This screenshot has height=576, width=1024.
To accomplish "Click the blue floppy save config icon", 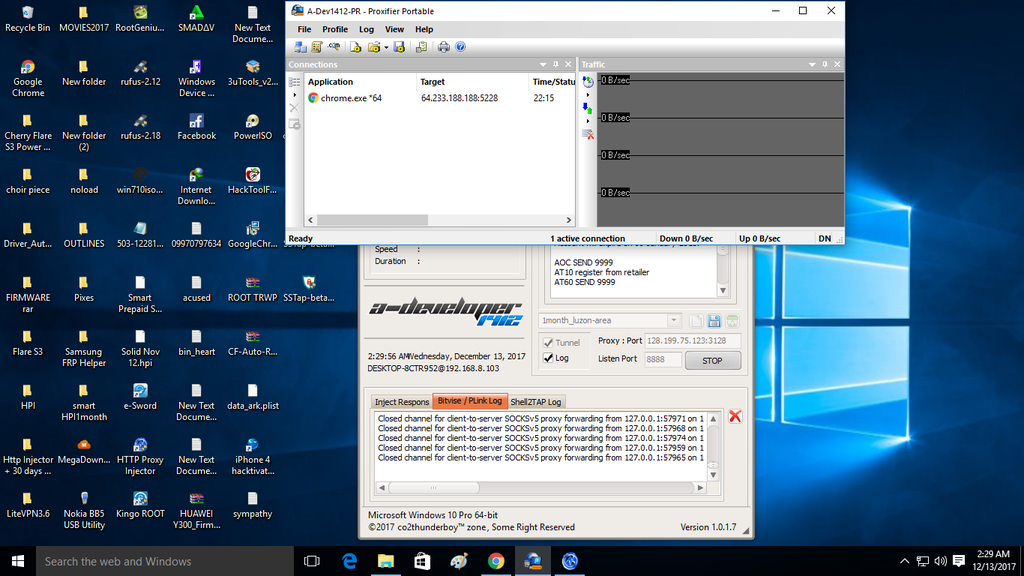I will pos(714,321).
